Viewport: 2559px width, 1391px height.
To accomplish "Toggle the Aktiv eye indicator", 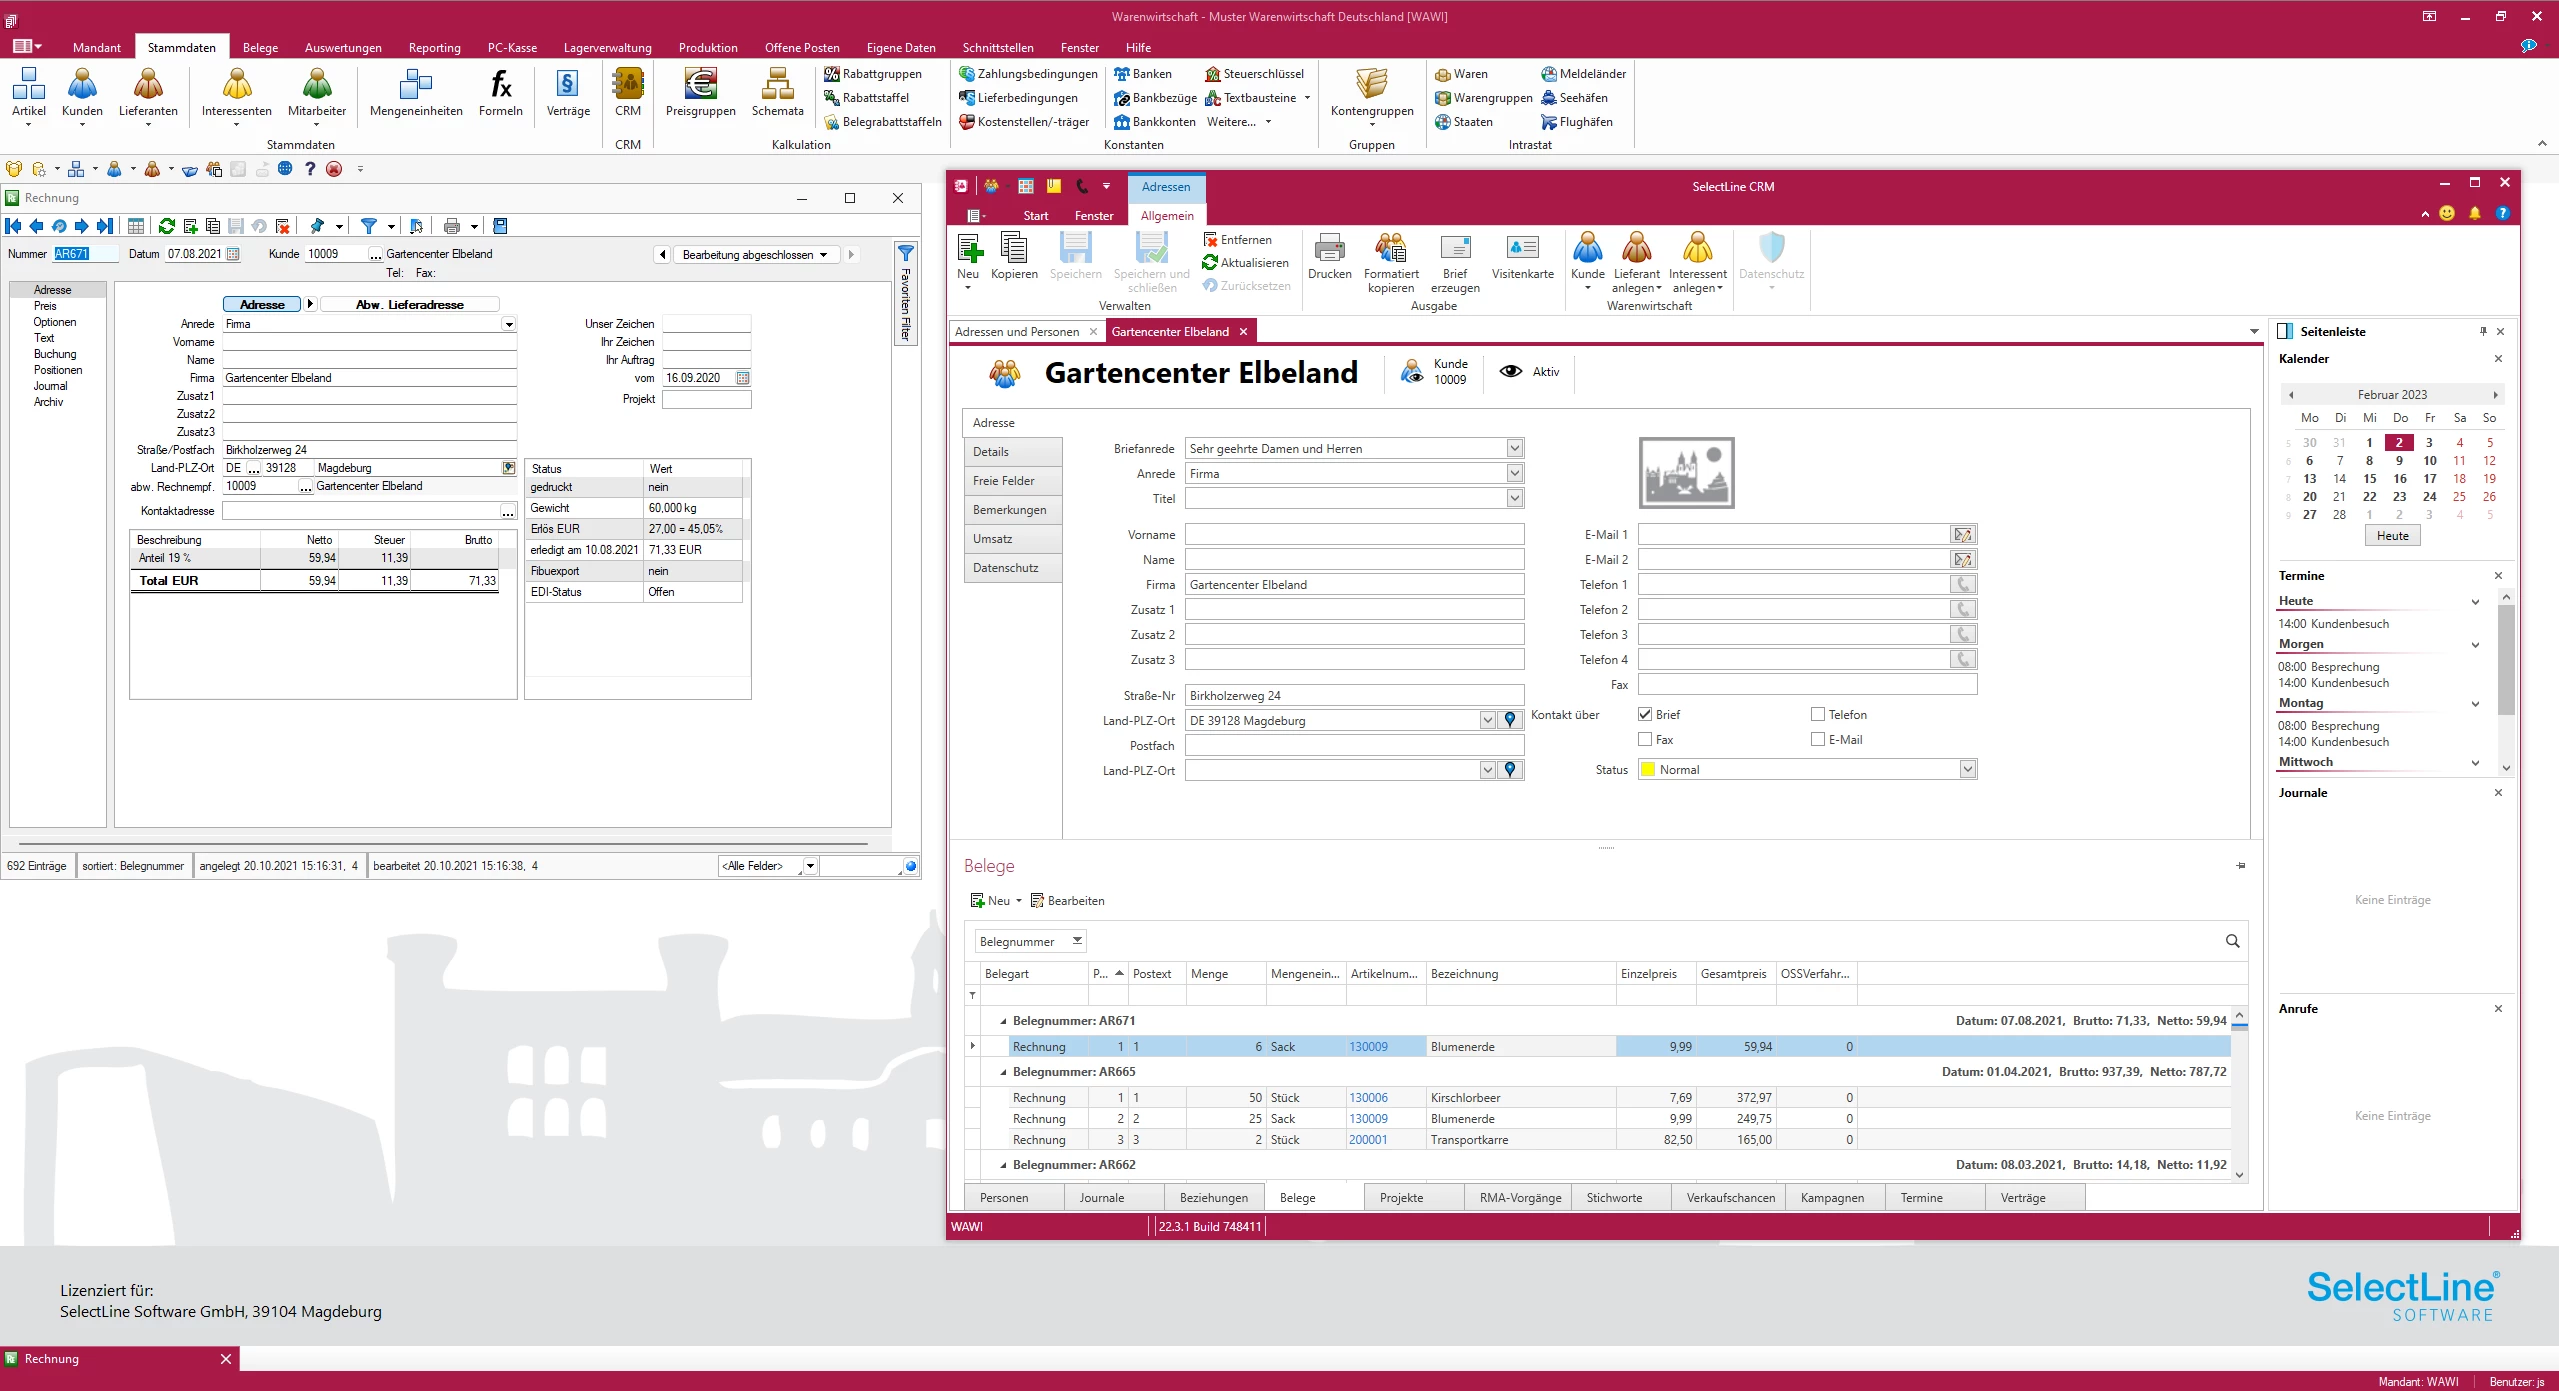I will coord(1511,371).
